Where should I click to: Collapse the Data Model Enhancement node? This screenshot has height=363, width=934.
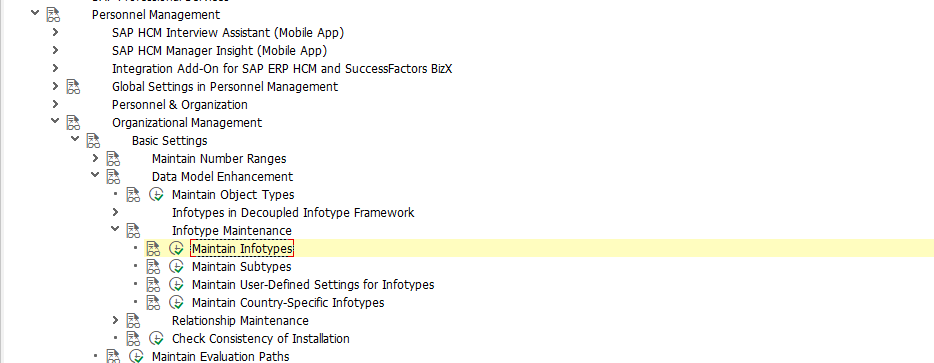click(95, 175)
